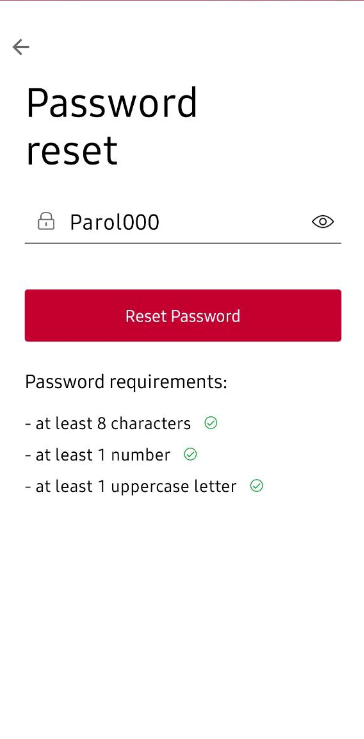Tap empty space between Parol000 and eye icon
The height and width of the screenshot is (739, 364).
pyautogui.click(x=236, y=222)
